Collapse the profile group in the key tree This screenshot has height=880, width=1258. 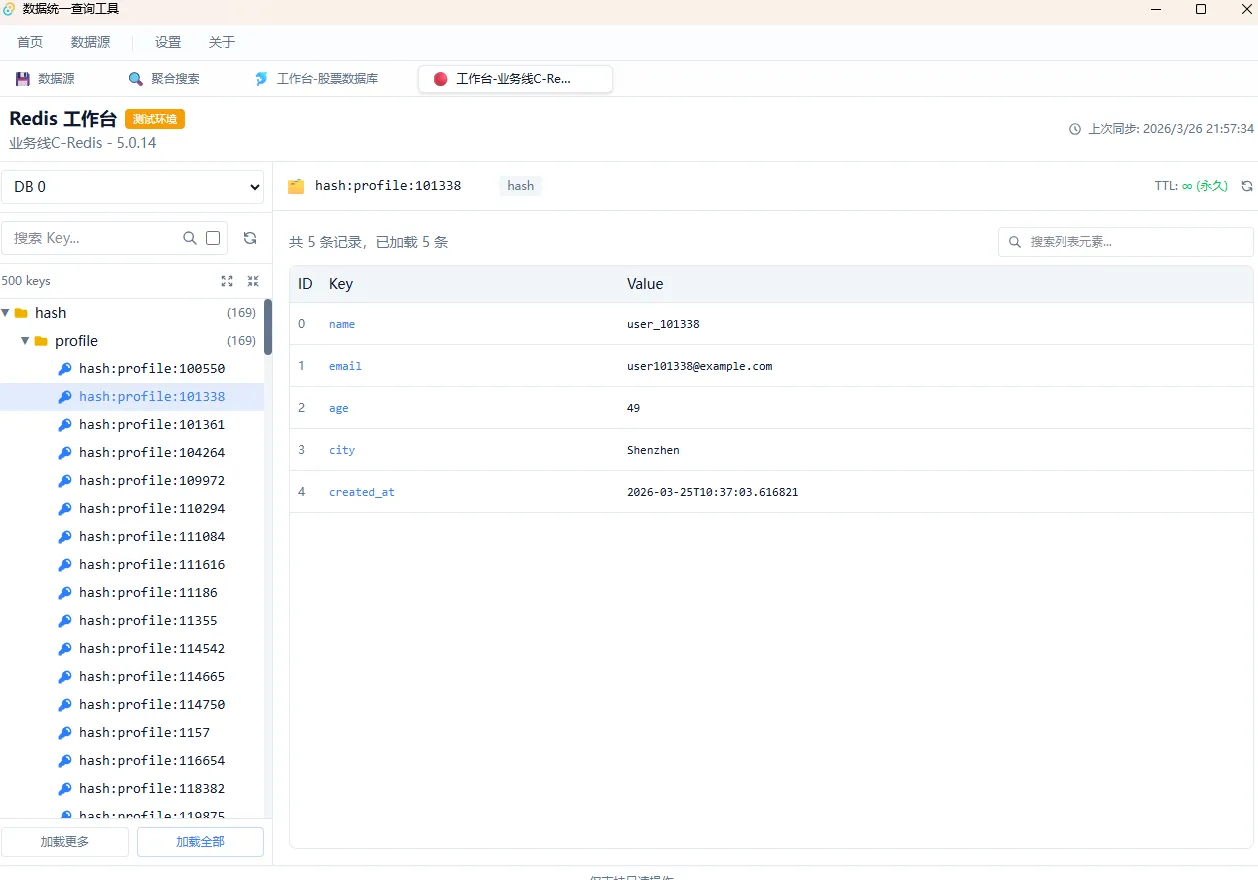click(x=24, y=340)
